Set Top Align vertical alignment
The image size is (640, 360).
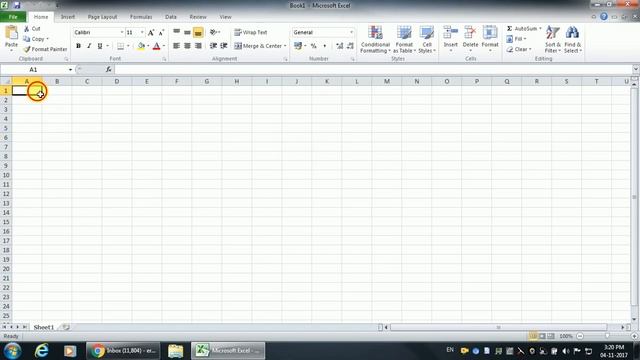176,32
